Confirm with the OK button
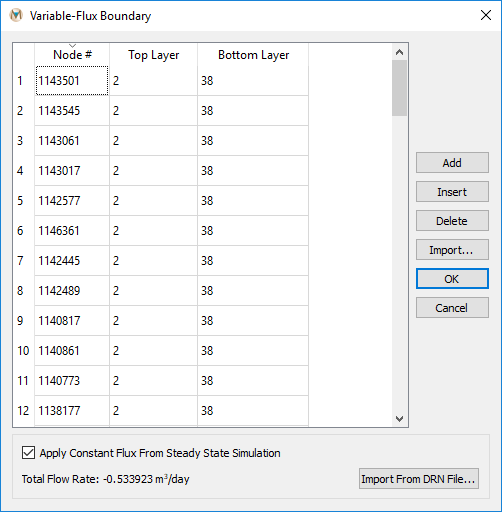Viewport: 502px width, 512px height. [x=452, y=279]
